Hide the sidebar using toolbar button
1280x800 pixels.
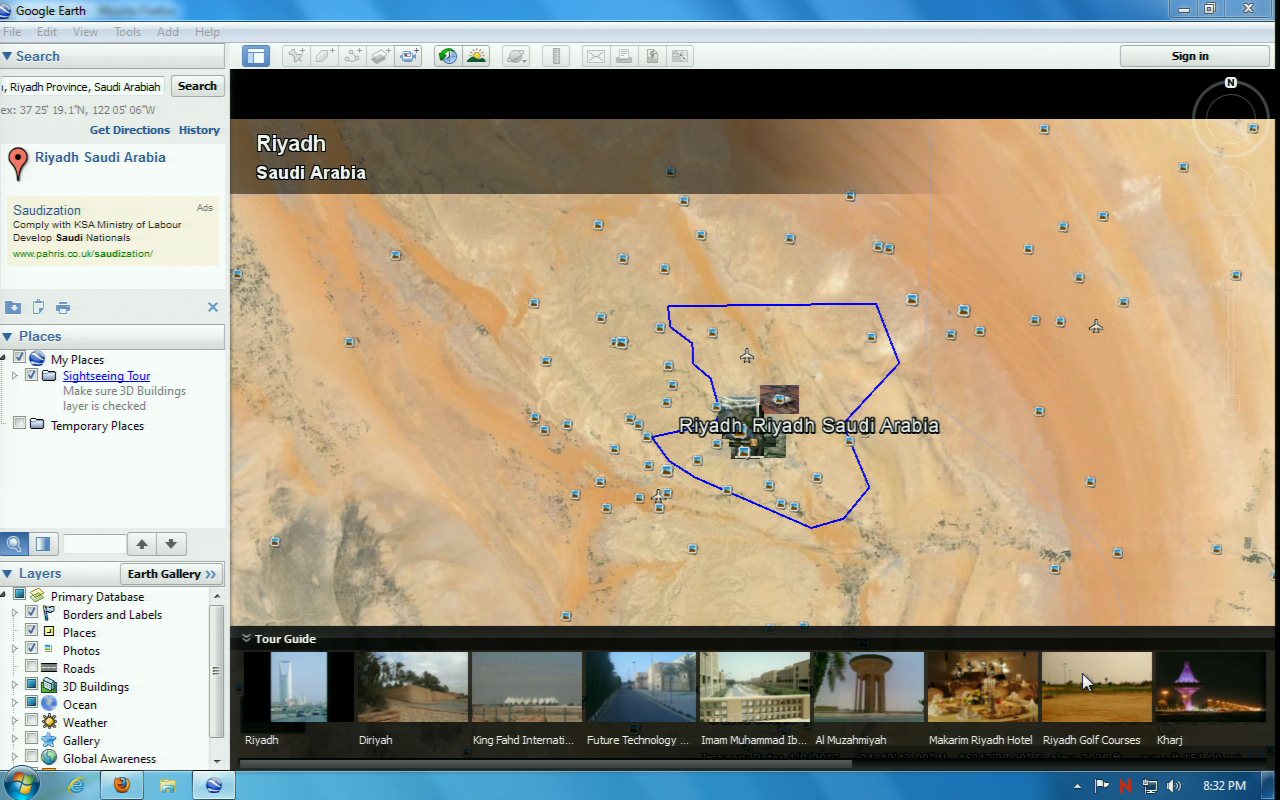(x=256, y=56)
